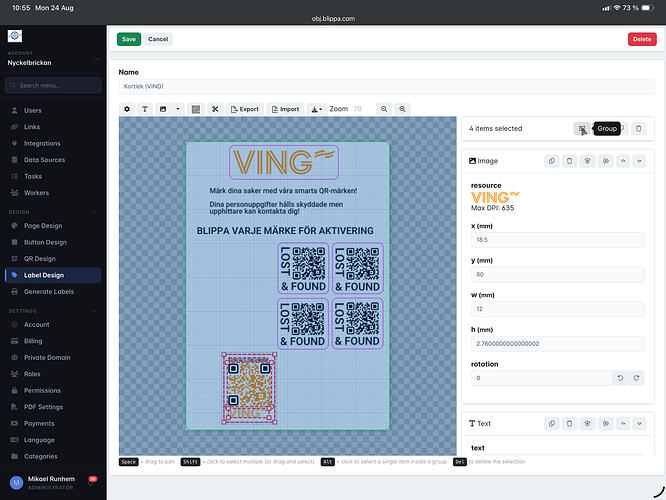This screenshot has width=666, height=500.
Task: Move the Image element up
Action: 623,161
